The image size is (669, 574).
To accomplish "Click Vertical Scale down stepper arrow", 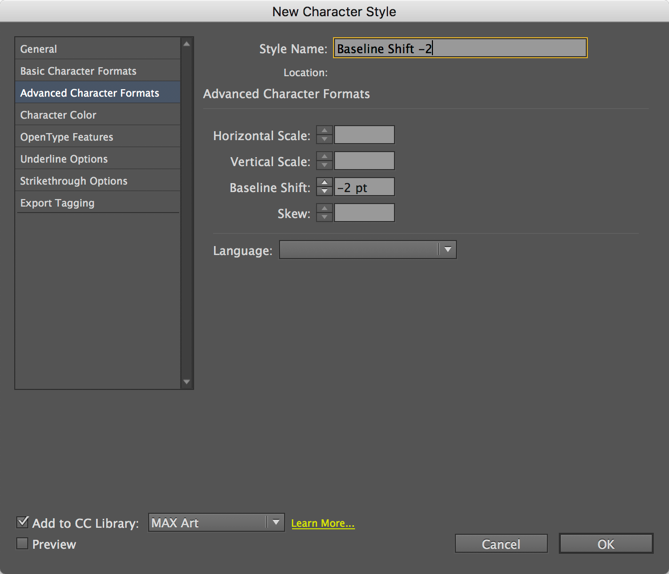I will click(324, 165).
